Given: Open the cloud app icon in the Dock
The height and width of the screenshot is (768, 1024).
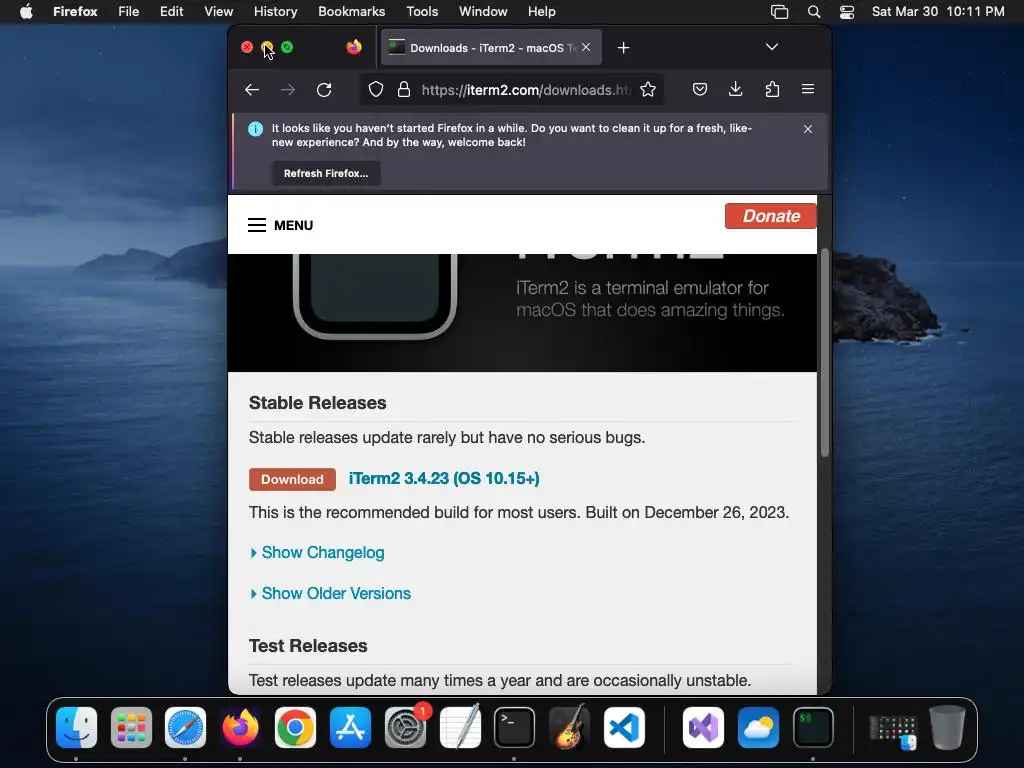Looking at the screenshot, I should [x=758, y=728].
